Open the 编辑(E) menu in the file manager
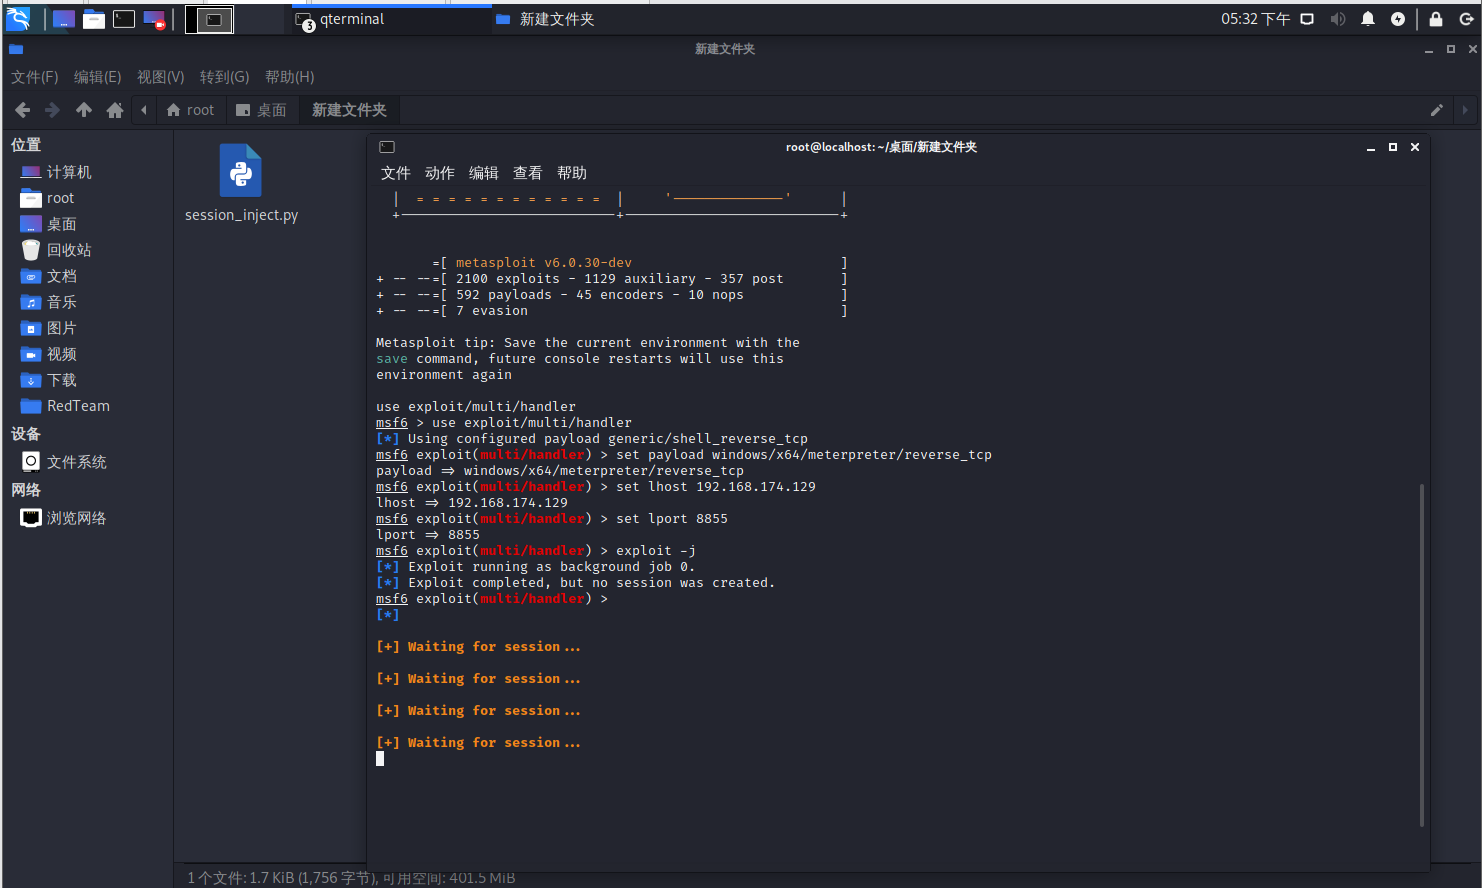1482x888 pixels. coord(98,77)
